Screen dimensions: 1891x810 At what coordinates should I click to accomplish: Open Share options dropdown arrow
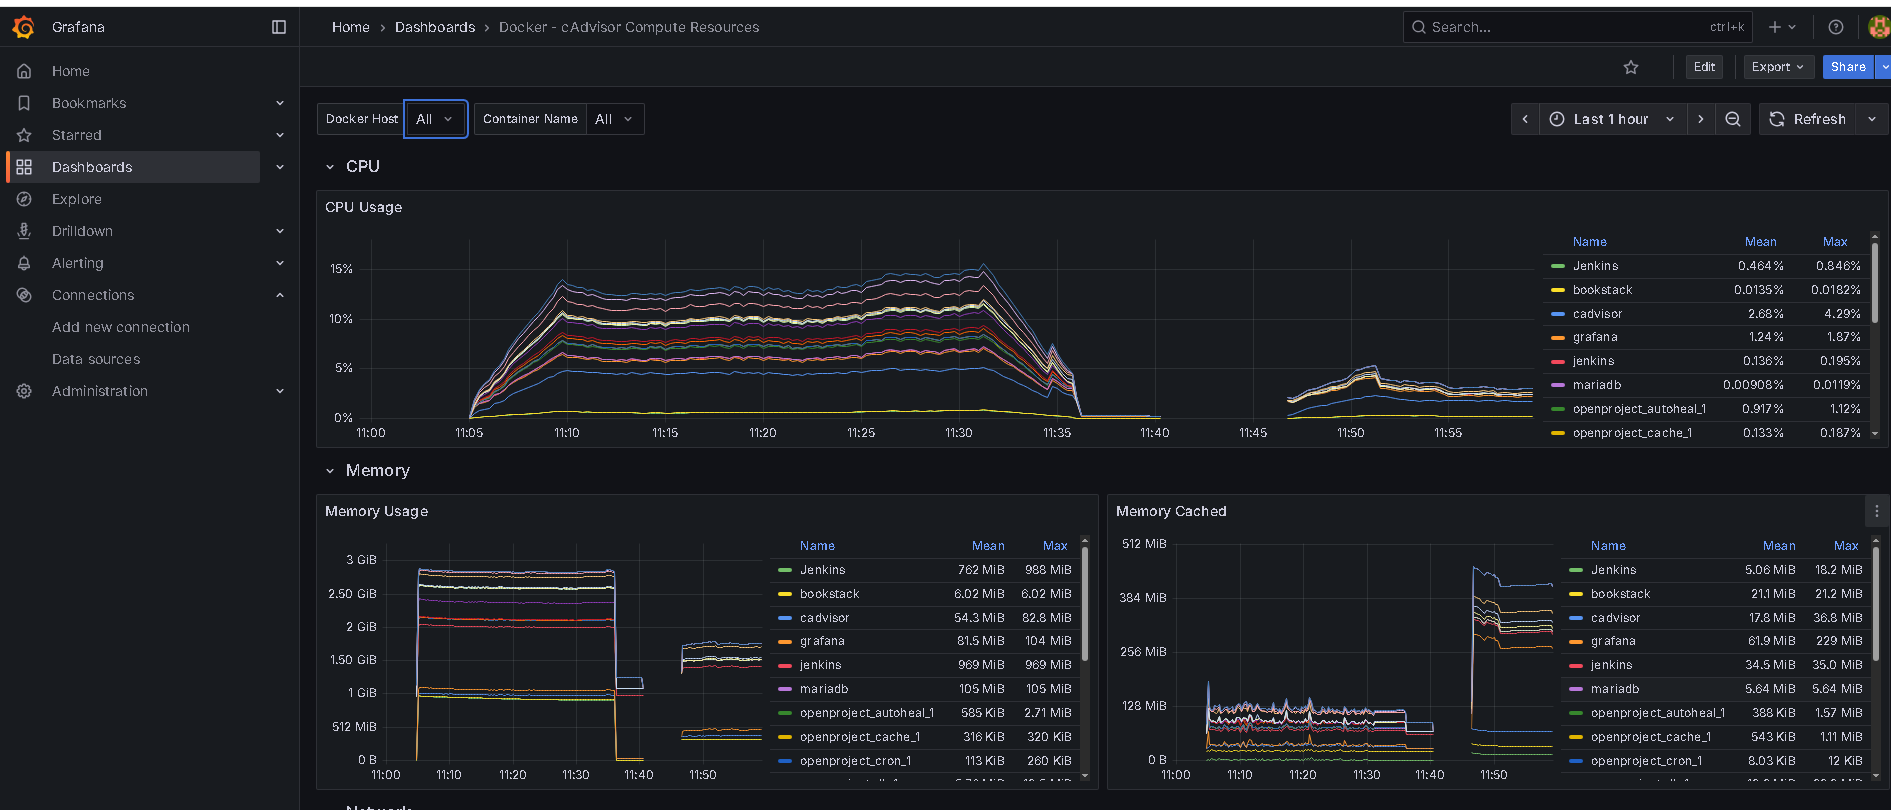coord(1883,67)
